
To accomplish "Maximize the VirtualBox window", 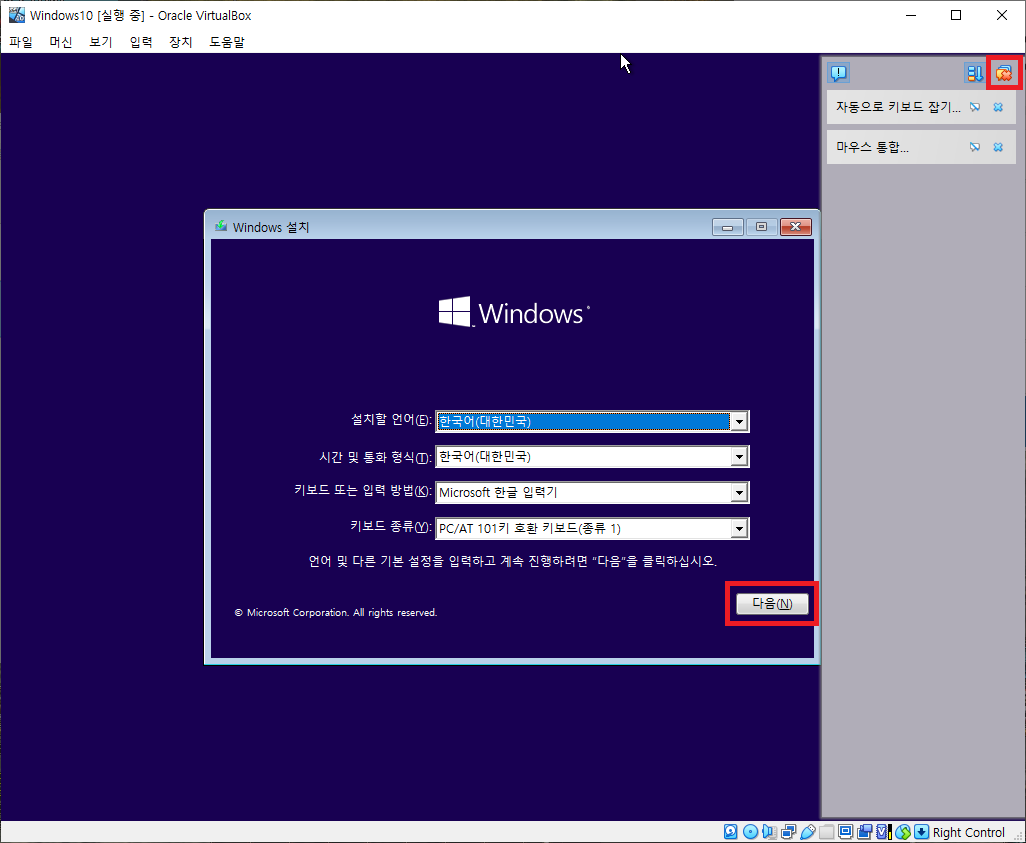I will coord(956,15).
